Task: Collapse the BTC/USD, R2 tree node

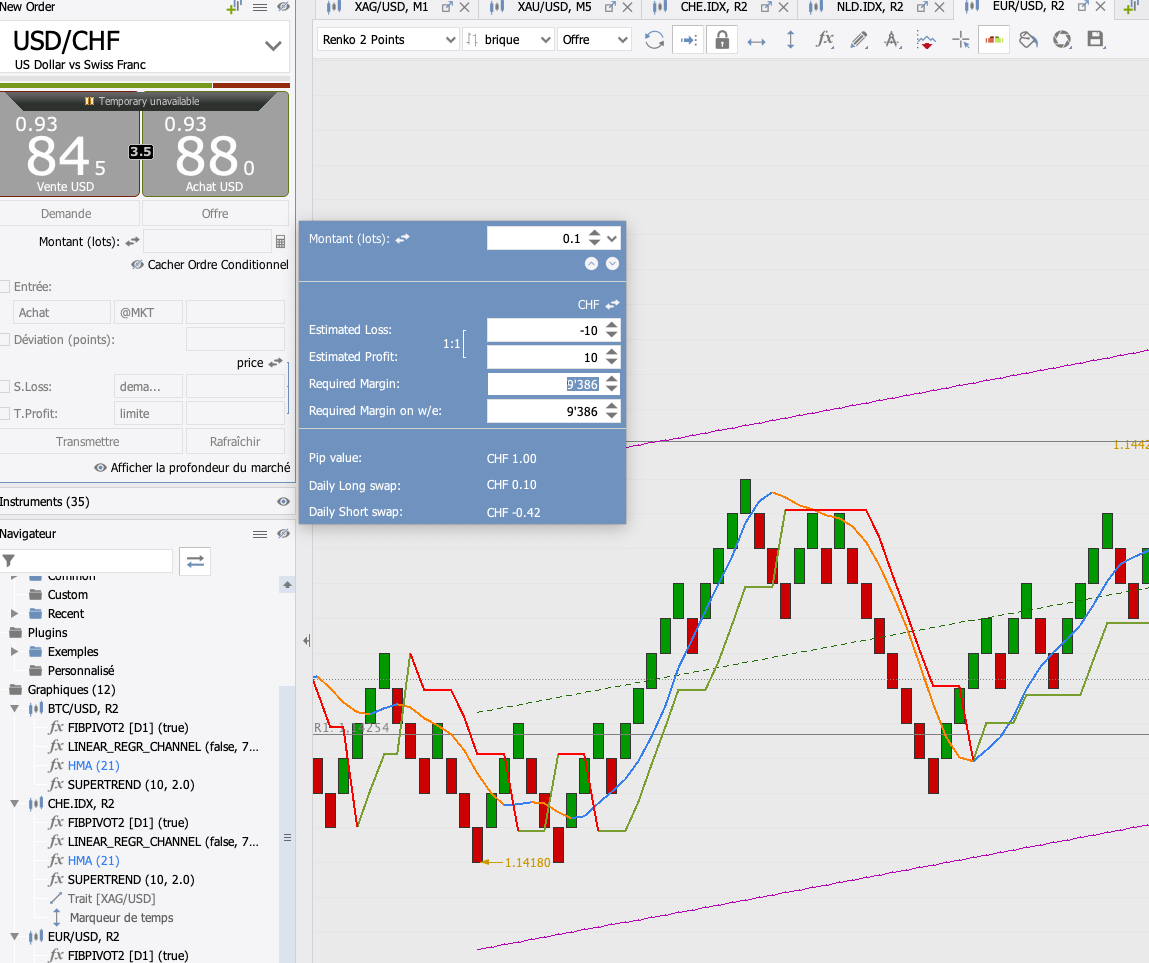Action: (x=15, y=709)
